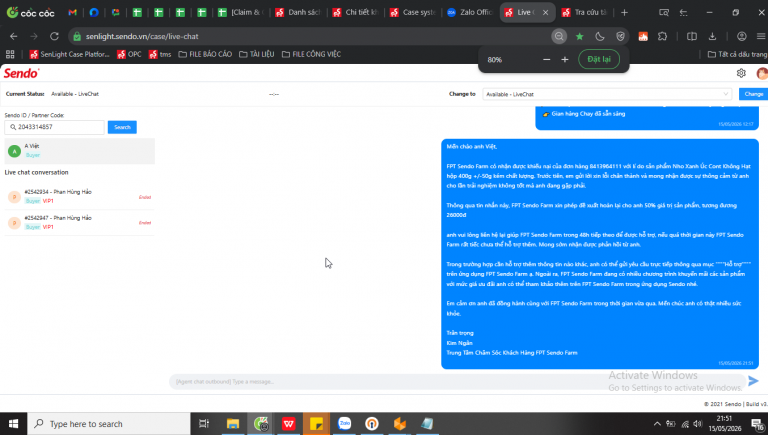Open the user avatar in Sendo header
Viewport: 768px width, 435px height.
(x=762, y=73)
